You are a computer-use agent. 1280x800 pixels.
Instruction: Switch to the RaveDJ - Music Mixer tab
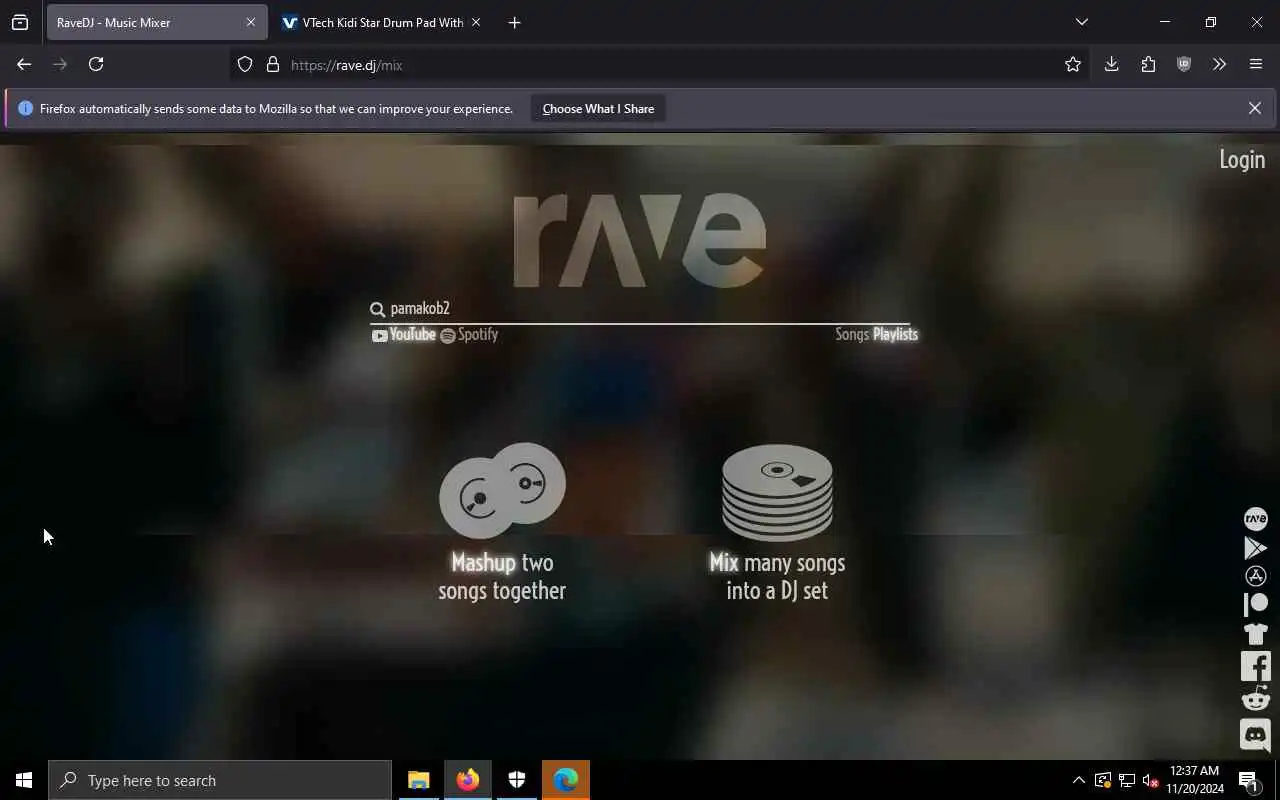(x=156, y=22)
